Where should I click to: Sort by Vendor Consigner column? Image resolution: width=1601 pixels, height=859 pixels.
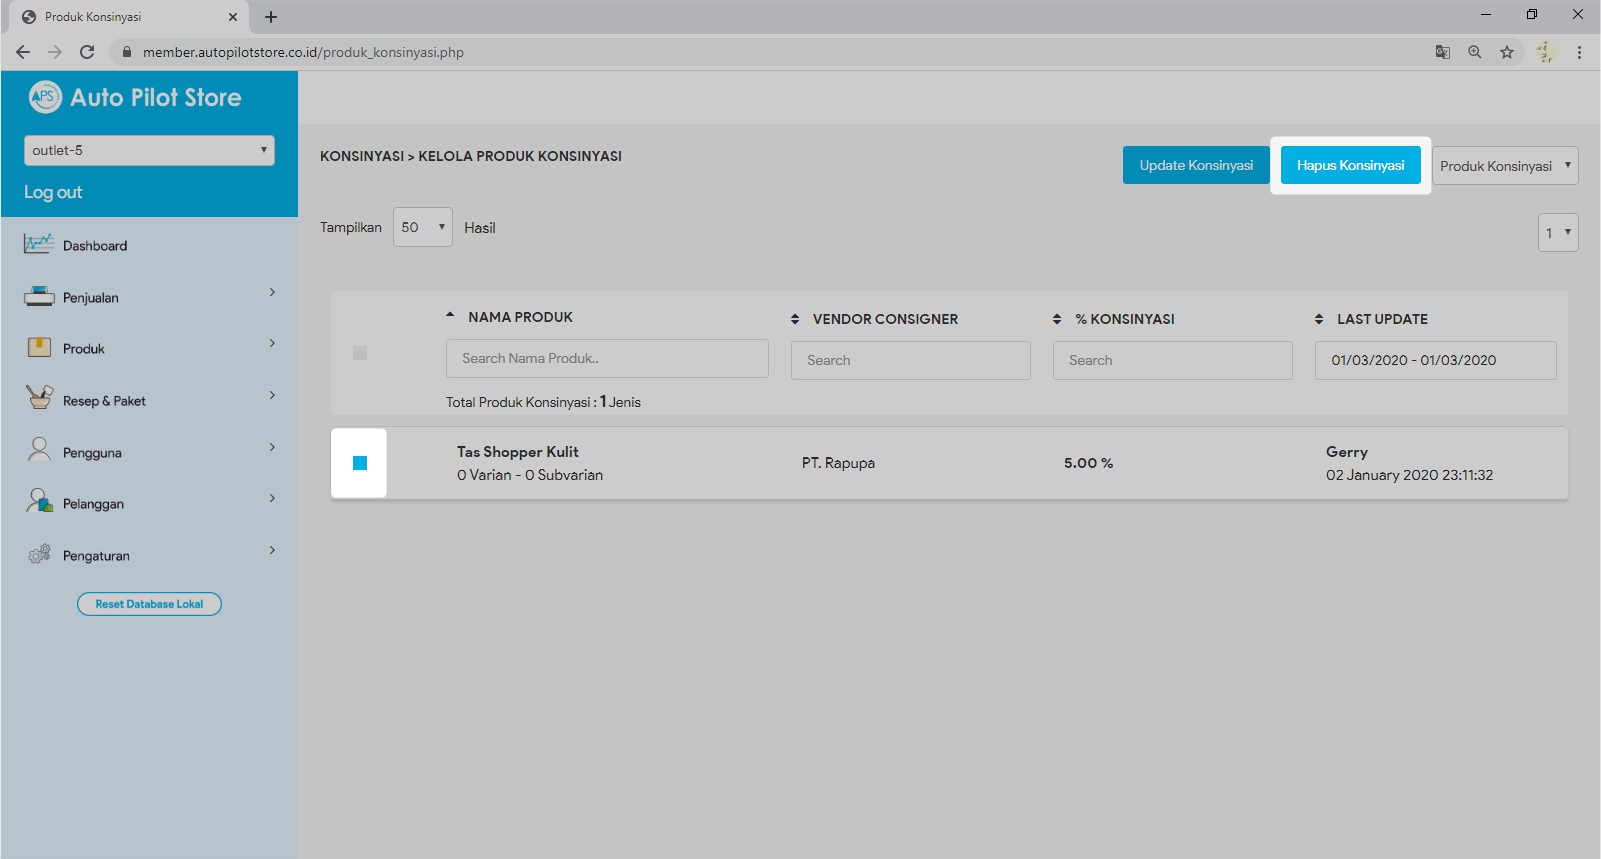pyautogui.click(x=795, y=319)
